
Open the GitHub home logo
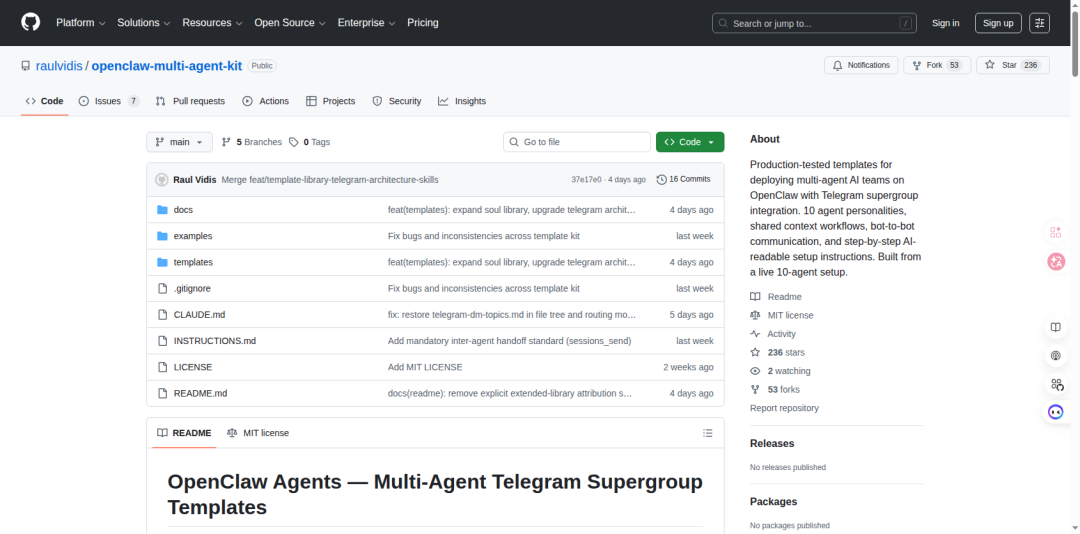click(30, 23)
